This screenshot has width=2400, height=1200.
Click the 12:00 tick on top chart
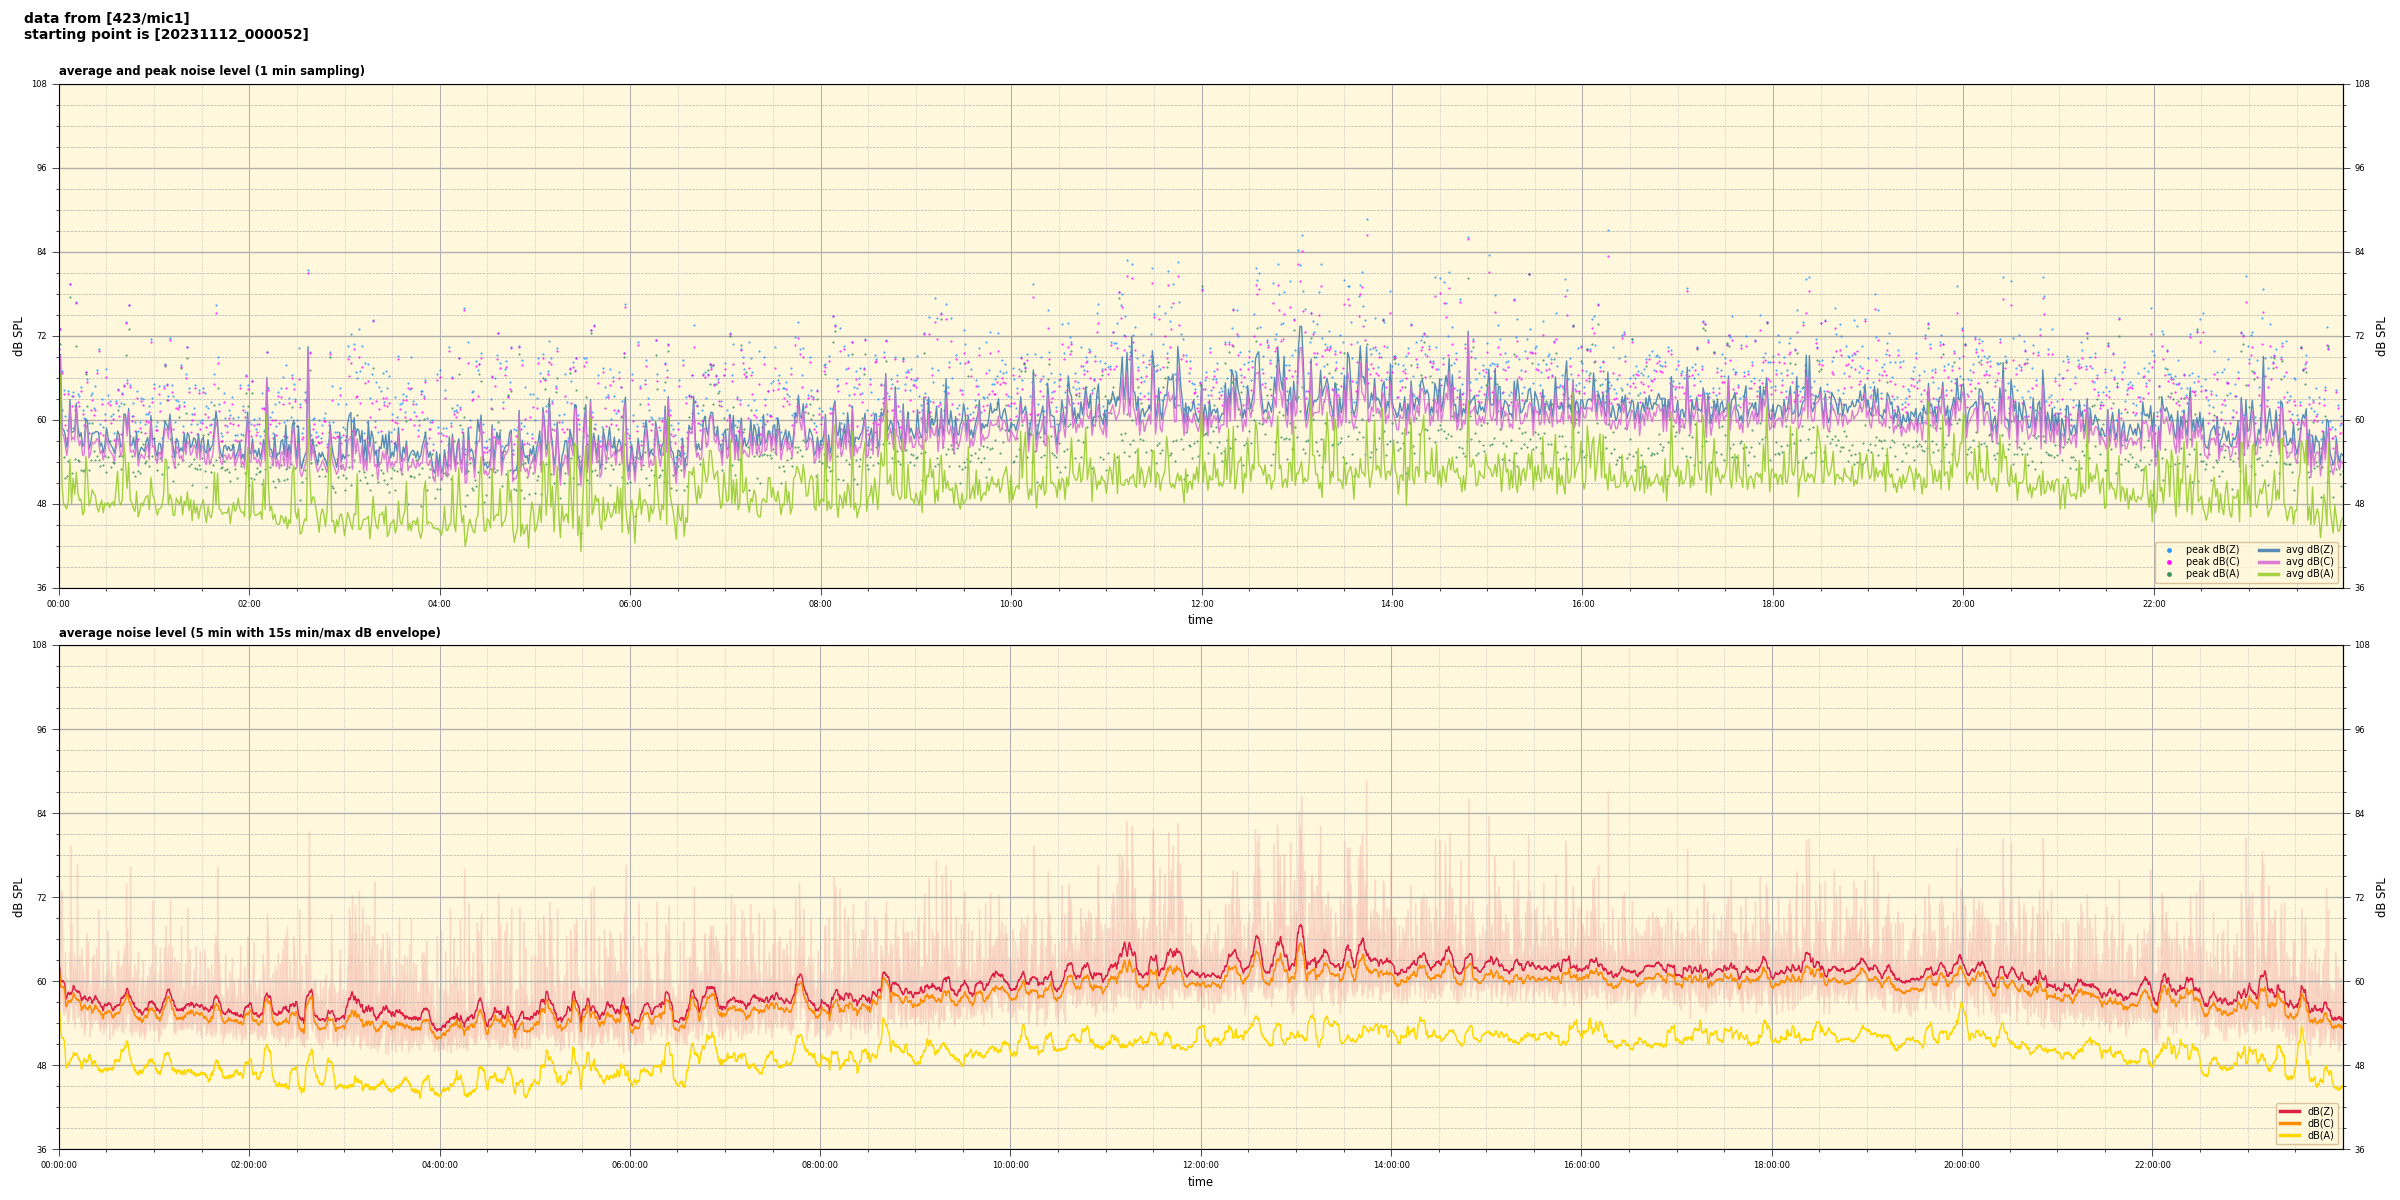coord(1201,604)
